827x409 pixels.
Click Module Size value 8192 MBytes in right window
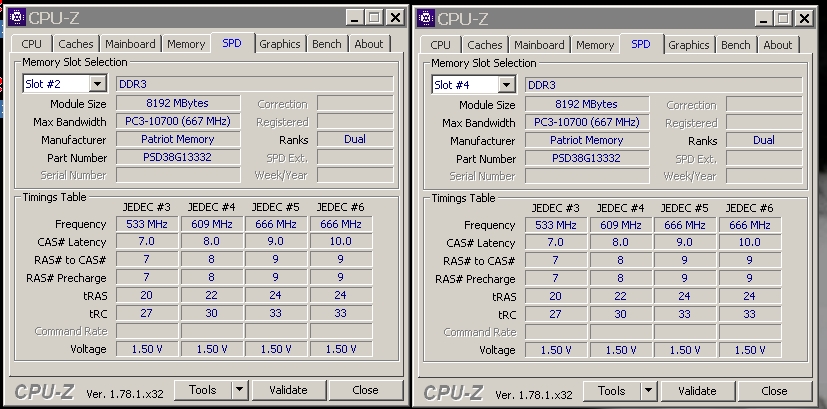point(586,104)
